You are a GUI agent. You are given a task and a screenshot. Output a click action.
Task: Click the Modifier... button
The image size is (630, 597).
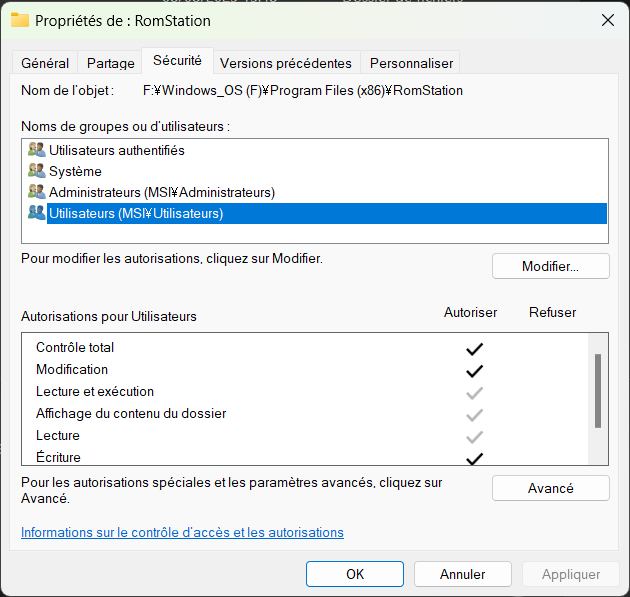coord(550,266)
